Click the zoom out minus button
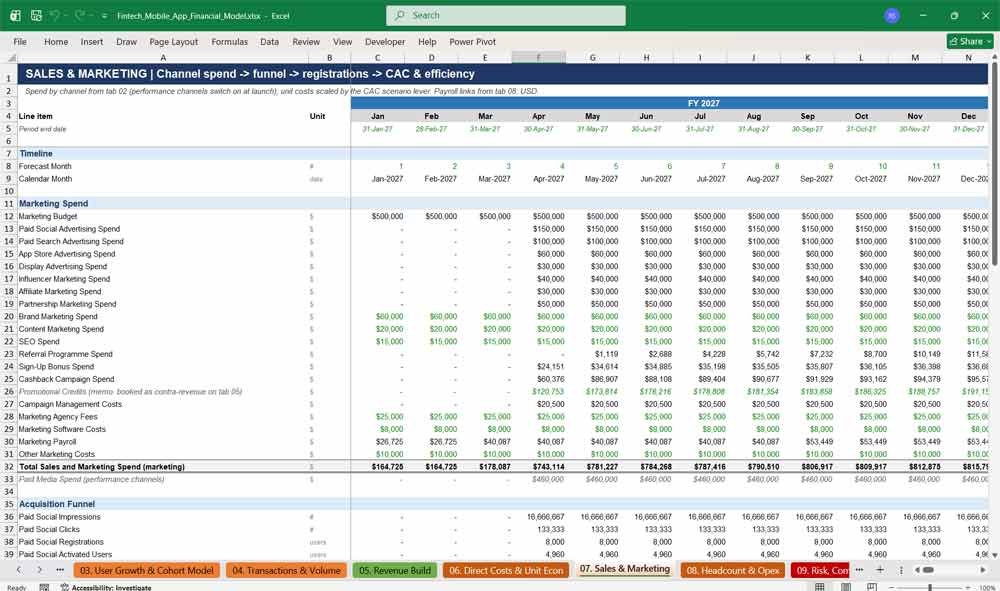This screenshot has height=591, width=1000. (892, 587)
